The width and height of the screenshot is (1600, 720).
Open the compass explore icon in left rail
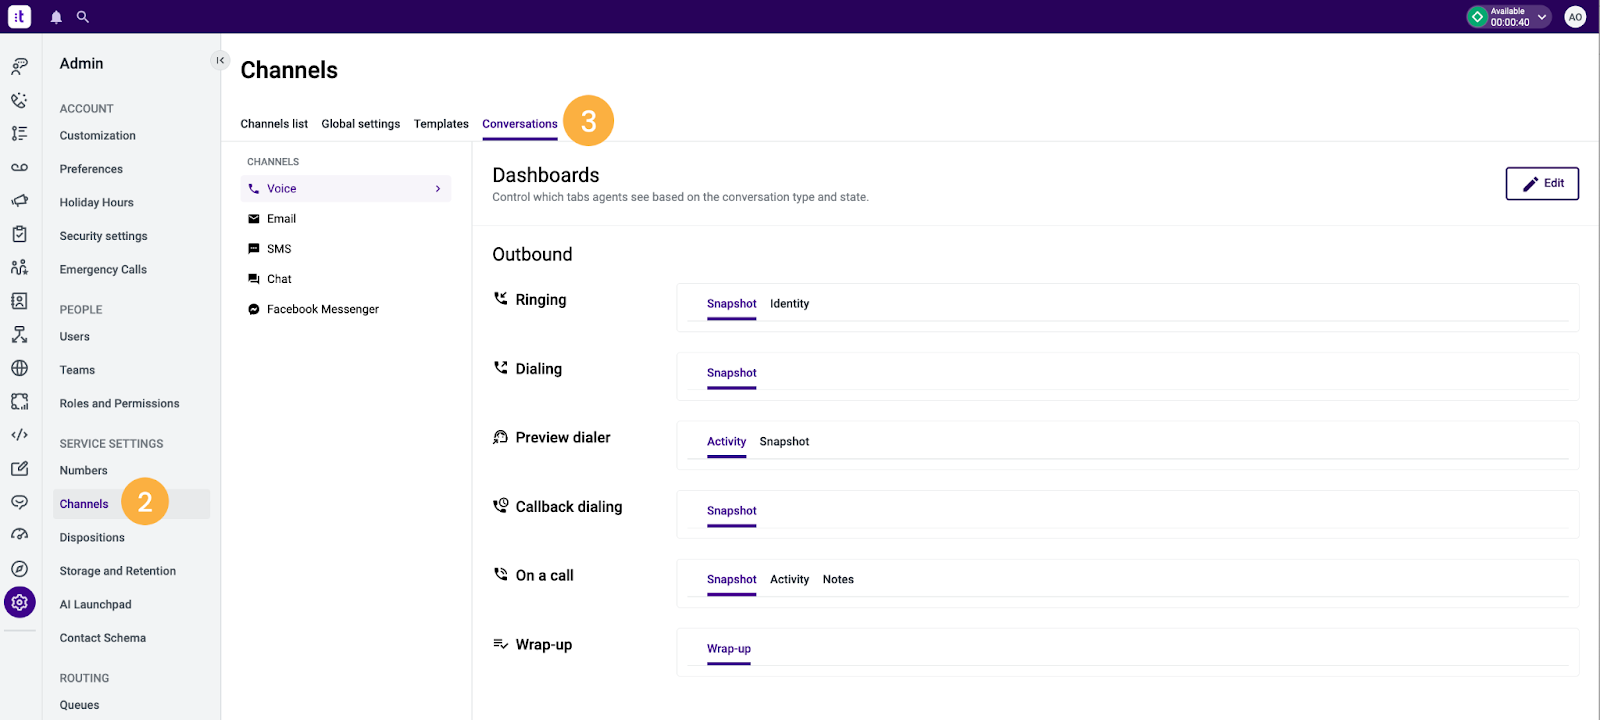click(19, 569)
